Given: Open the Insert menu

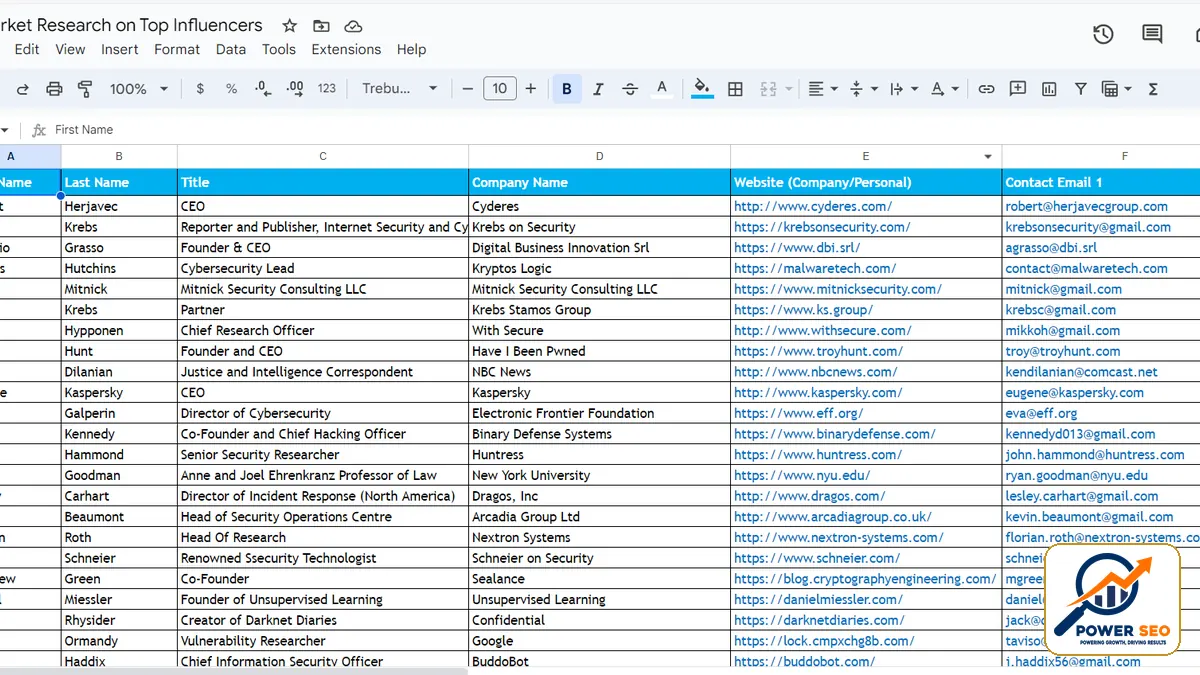Looking at the screenshot, I should click(x=120, y=49).
